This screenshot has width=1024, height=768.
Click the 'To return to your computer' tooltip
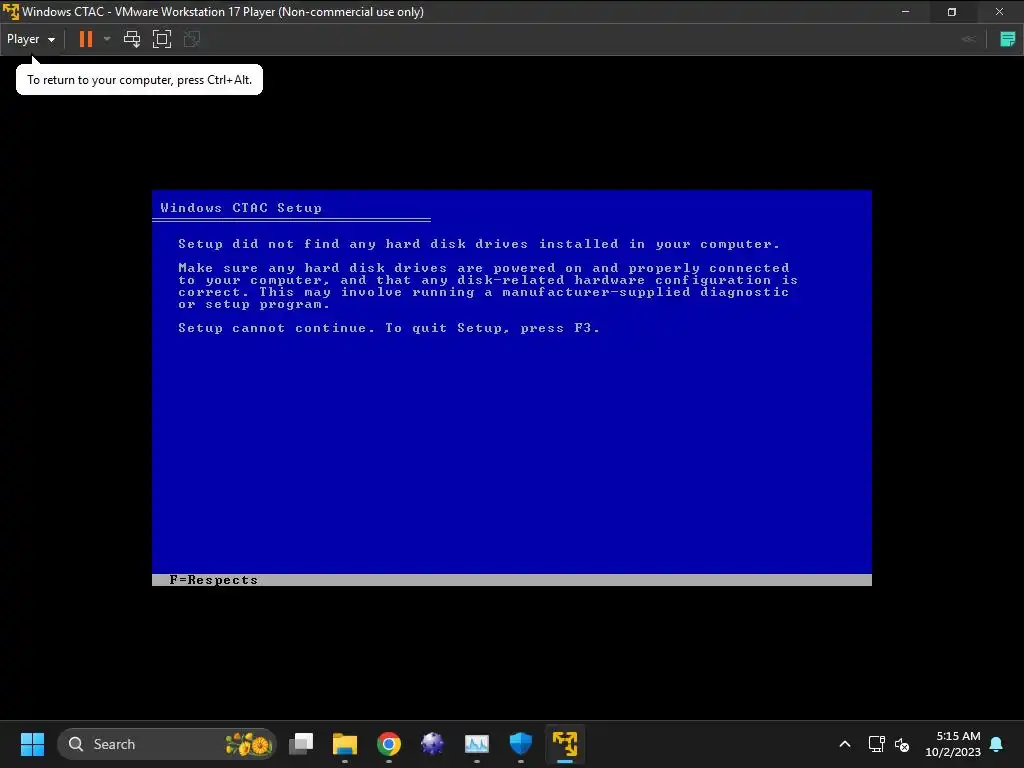coord(139,80)
